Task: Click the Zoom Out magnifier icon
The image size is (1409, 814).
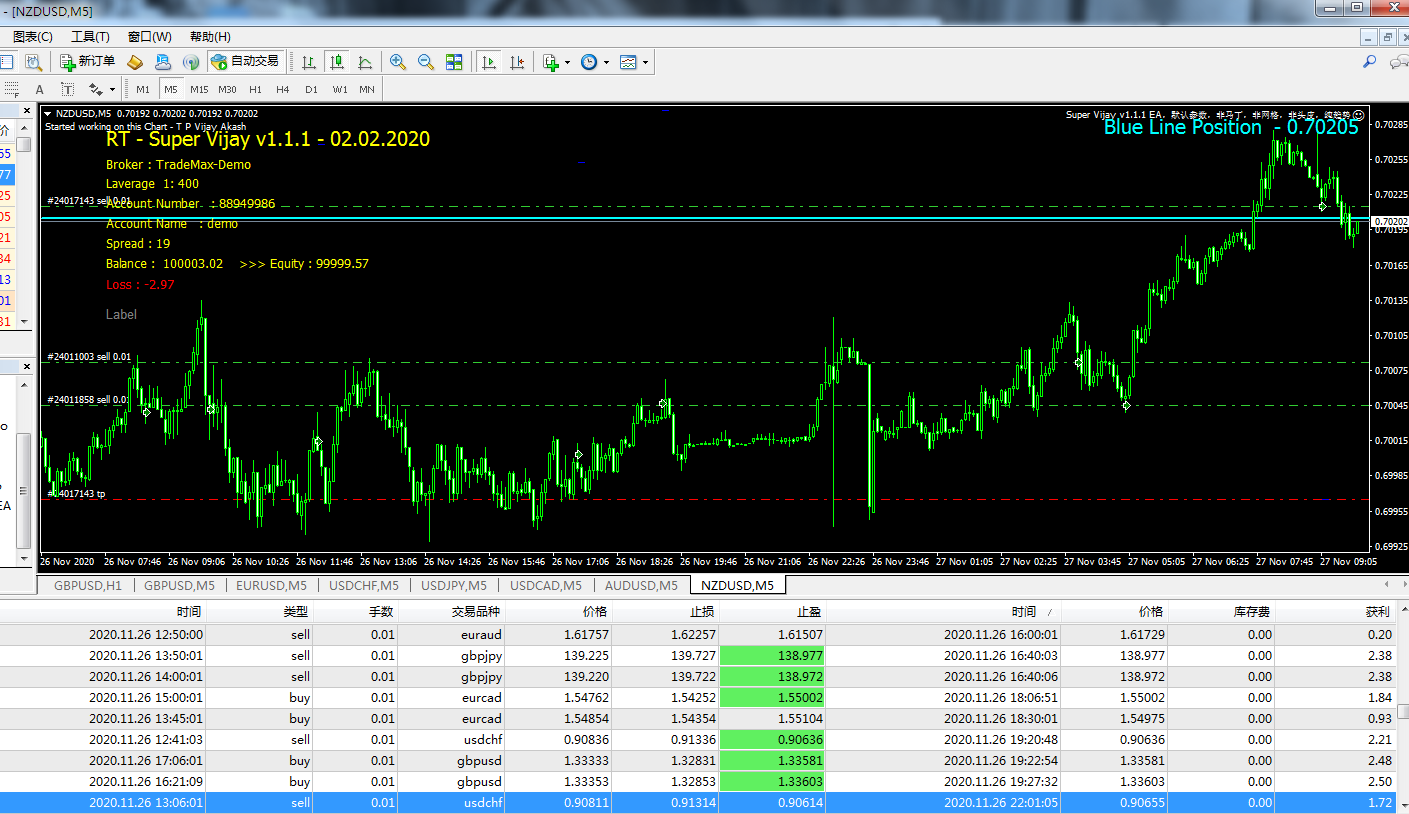Action: click(426, 62)
